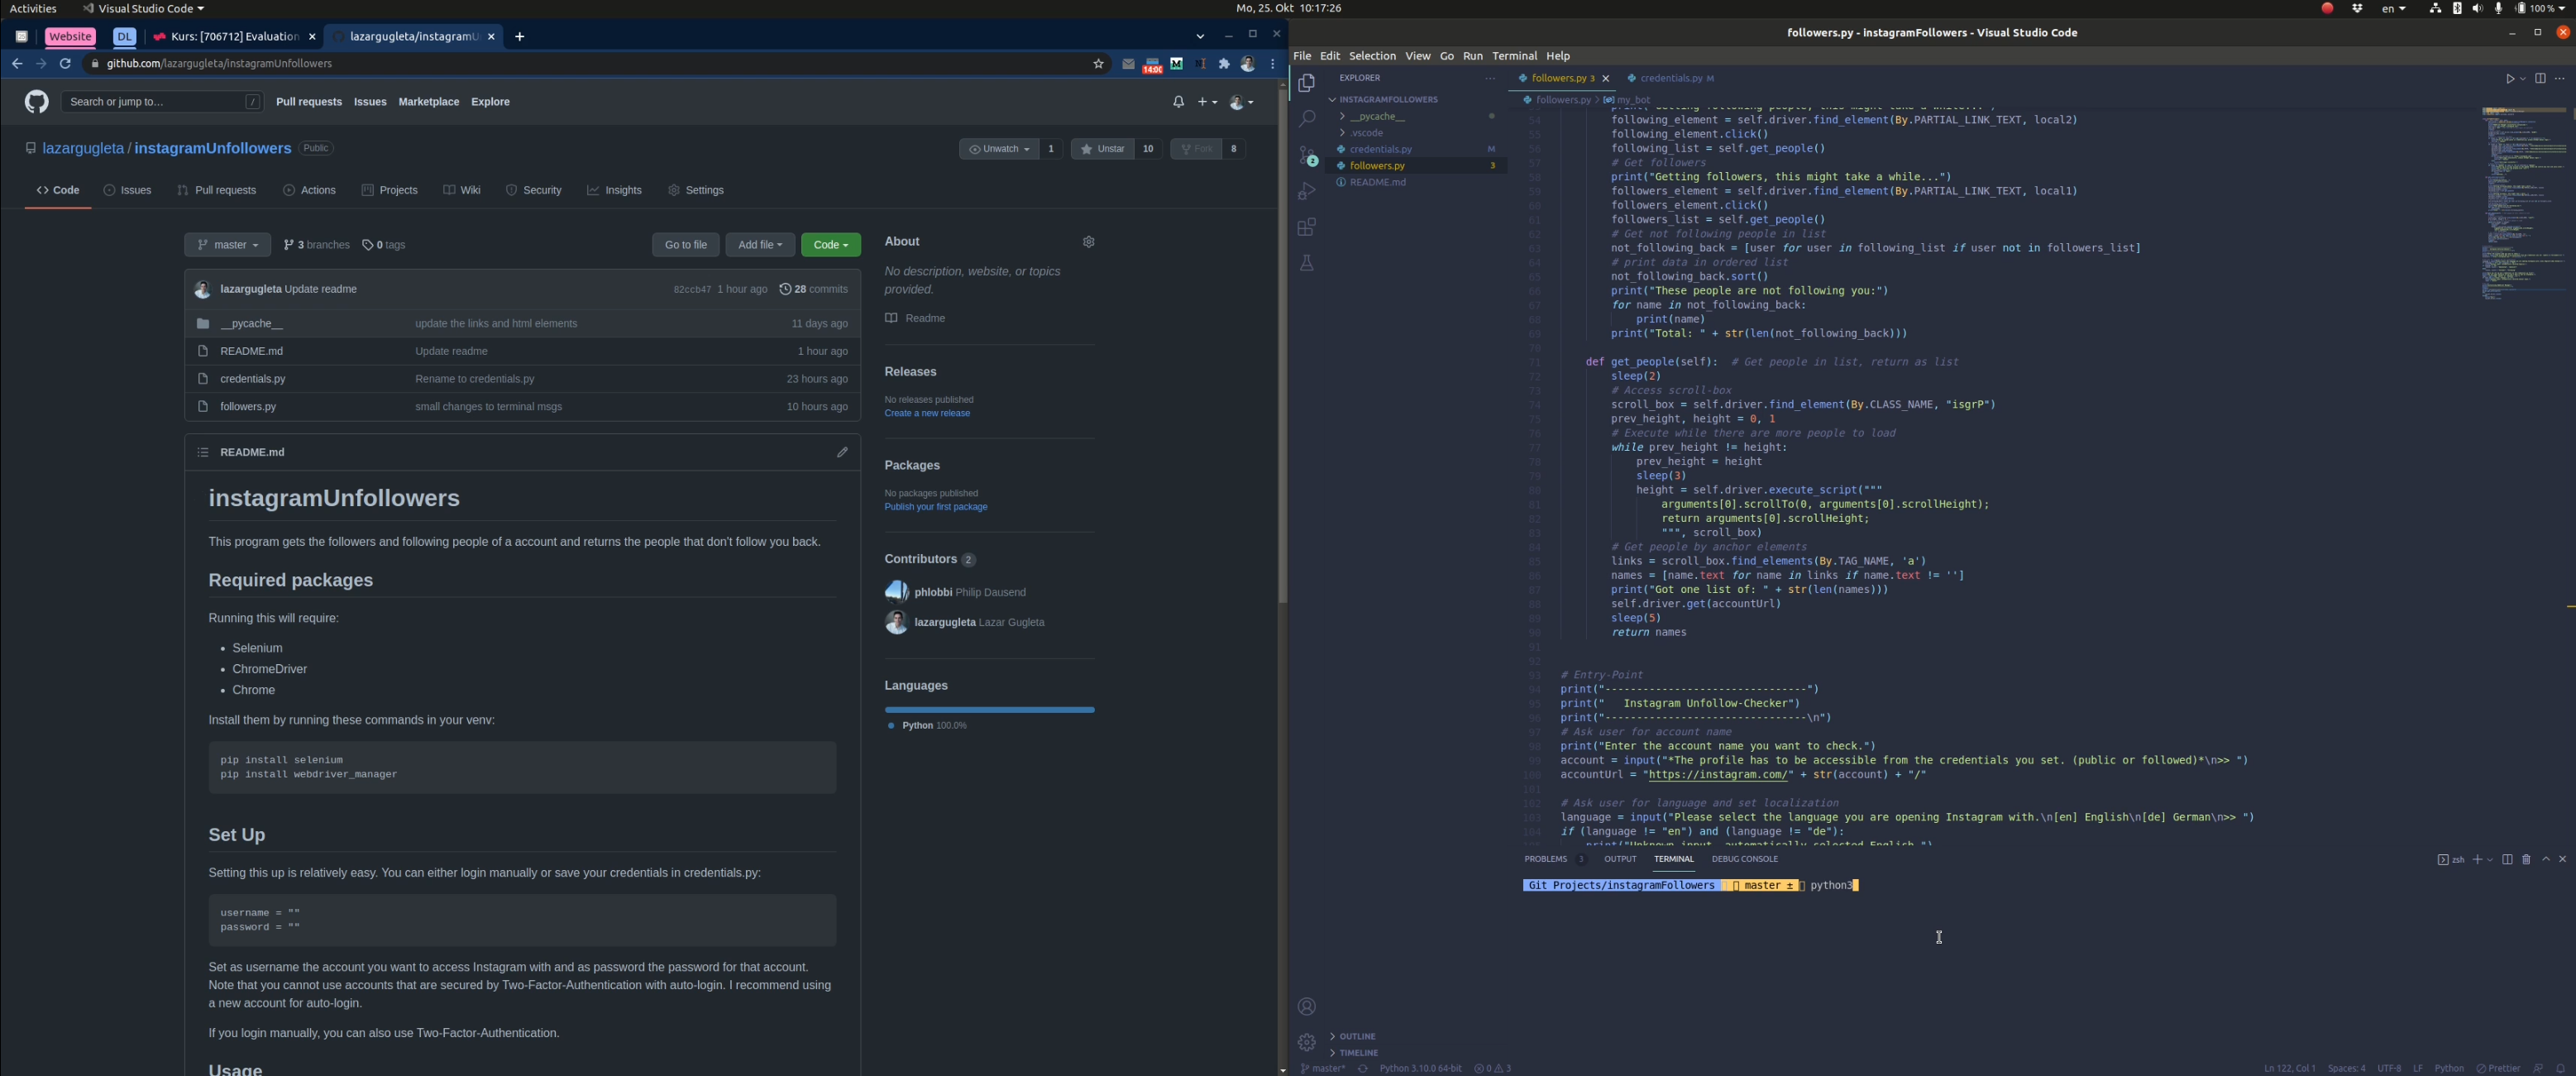This screenshot has height=1076, width=2576.
Task: Open the Manage gear in VS Code activity bar
Action: click(1306, 1043)
